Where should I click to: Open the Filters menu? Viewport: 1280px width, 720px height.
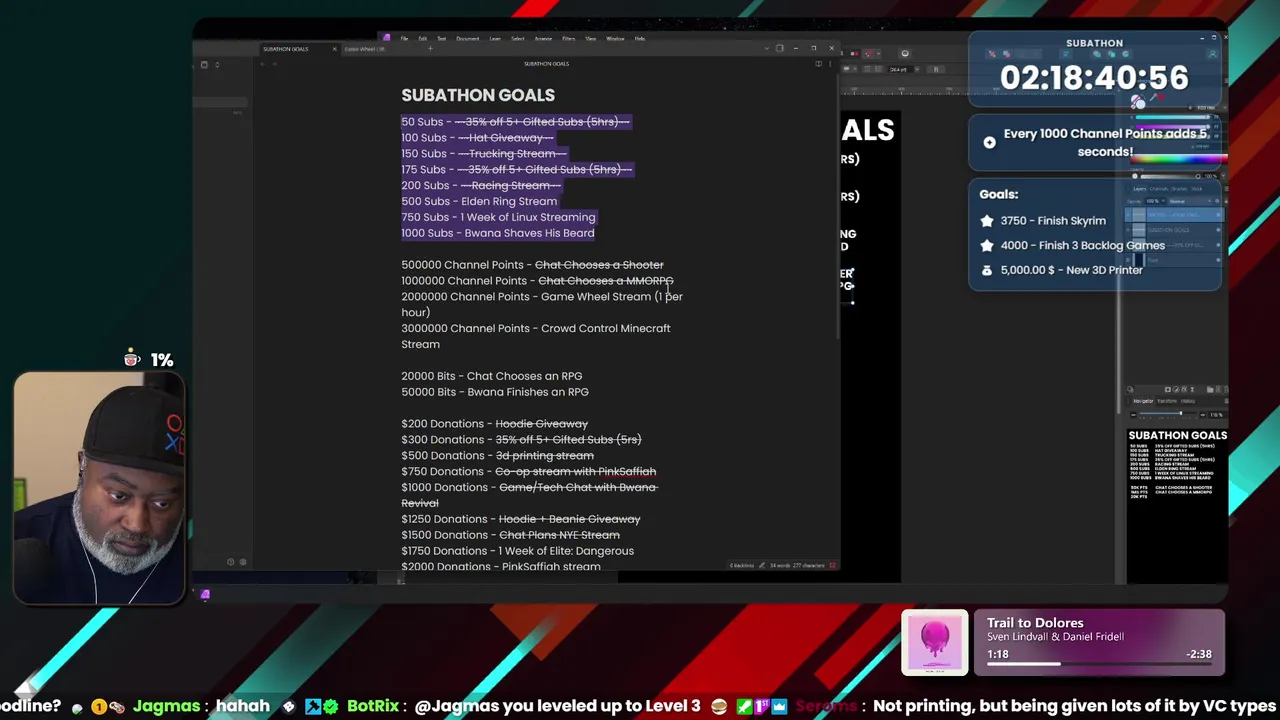click(x=569, y=38)
